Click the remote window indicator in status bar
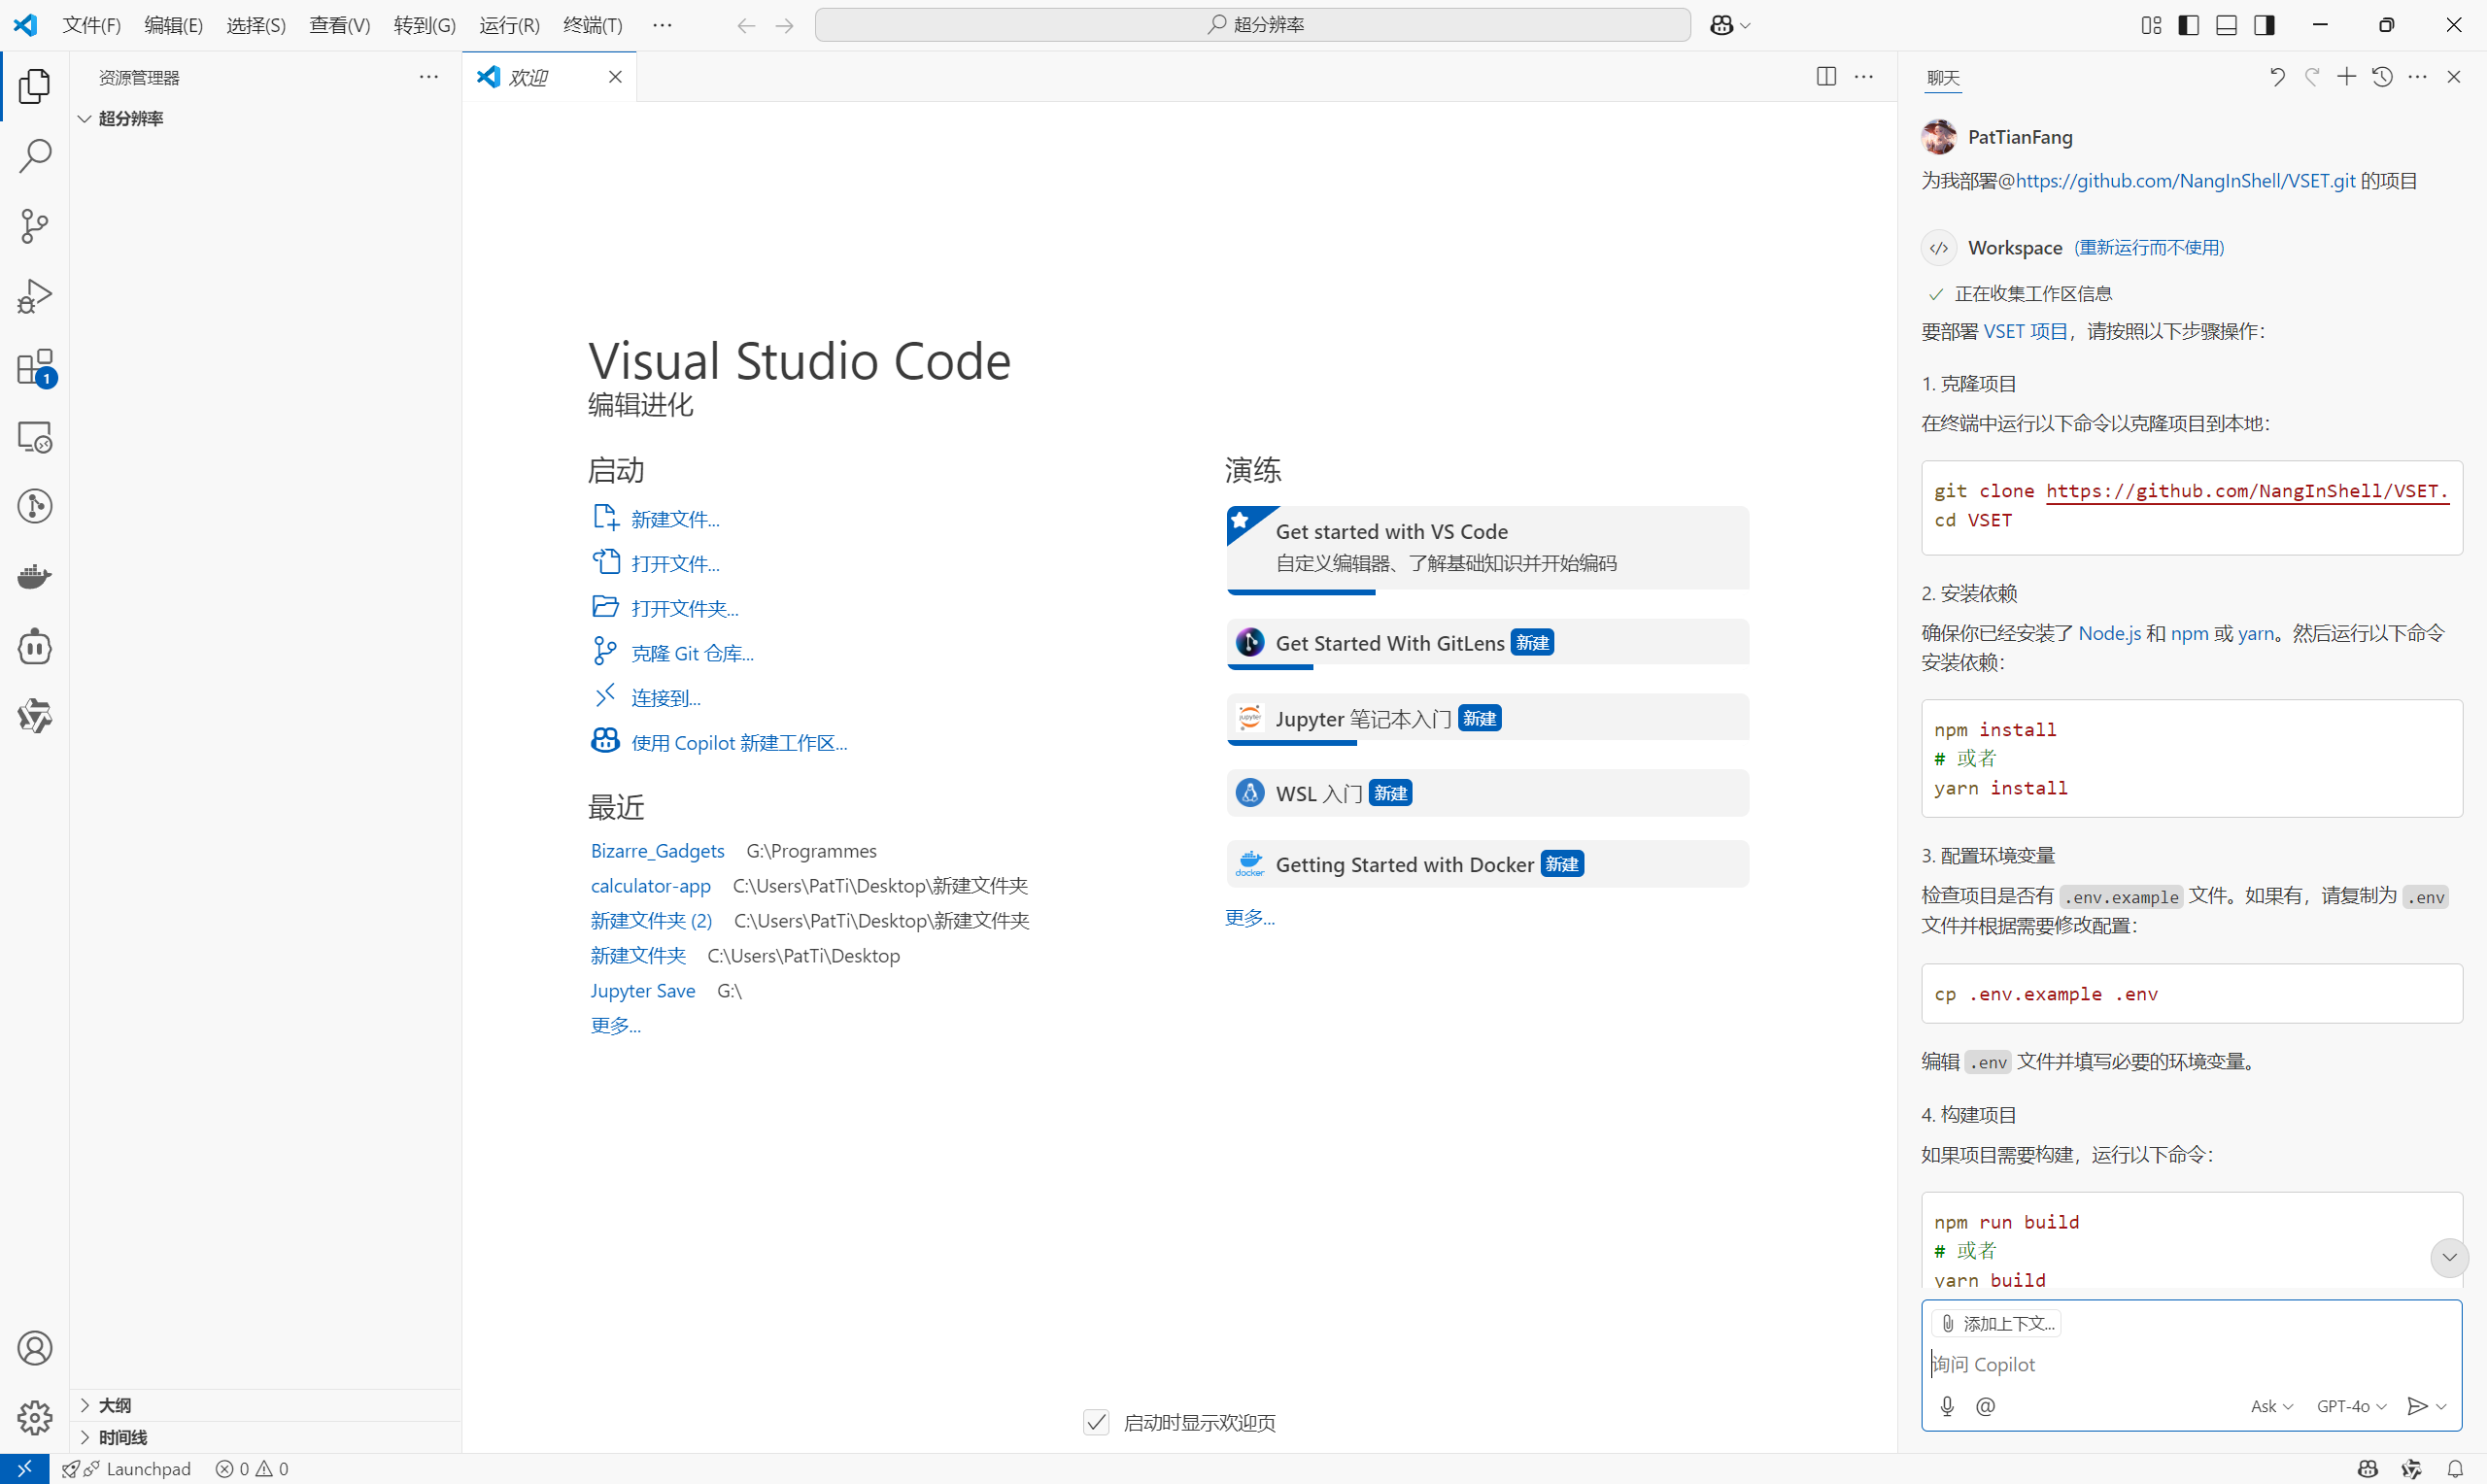Viewport: 2487px width, 1484px height. point(24,1468)
